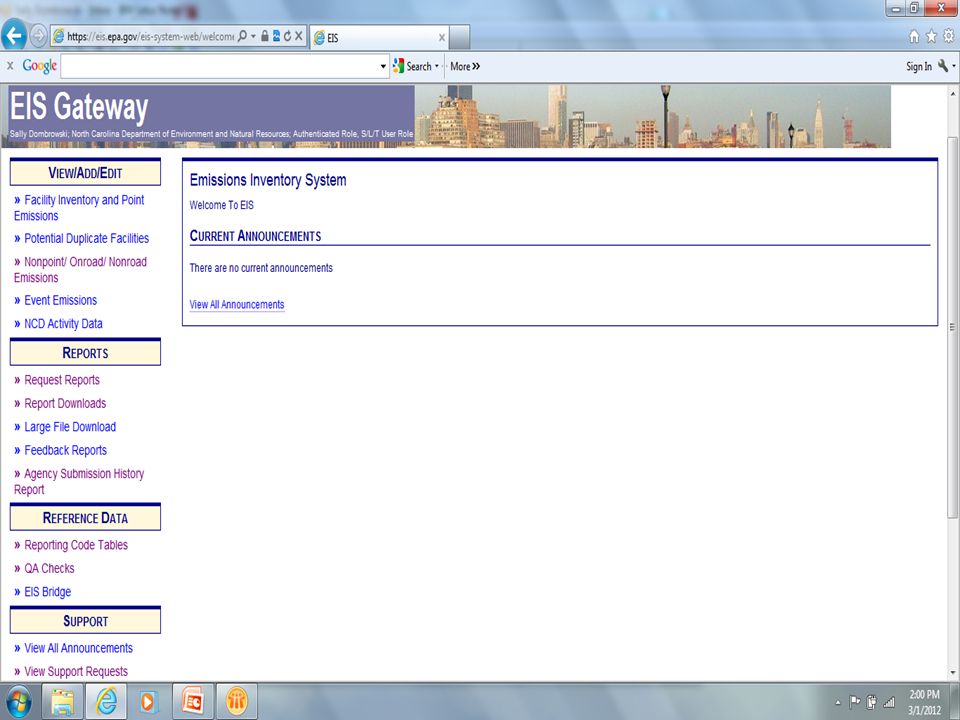
Task: Open the Search button's dropdown arrow
Action: [437, 66]
